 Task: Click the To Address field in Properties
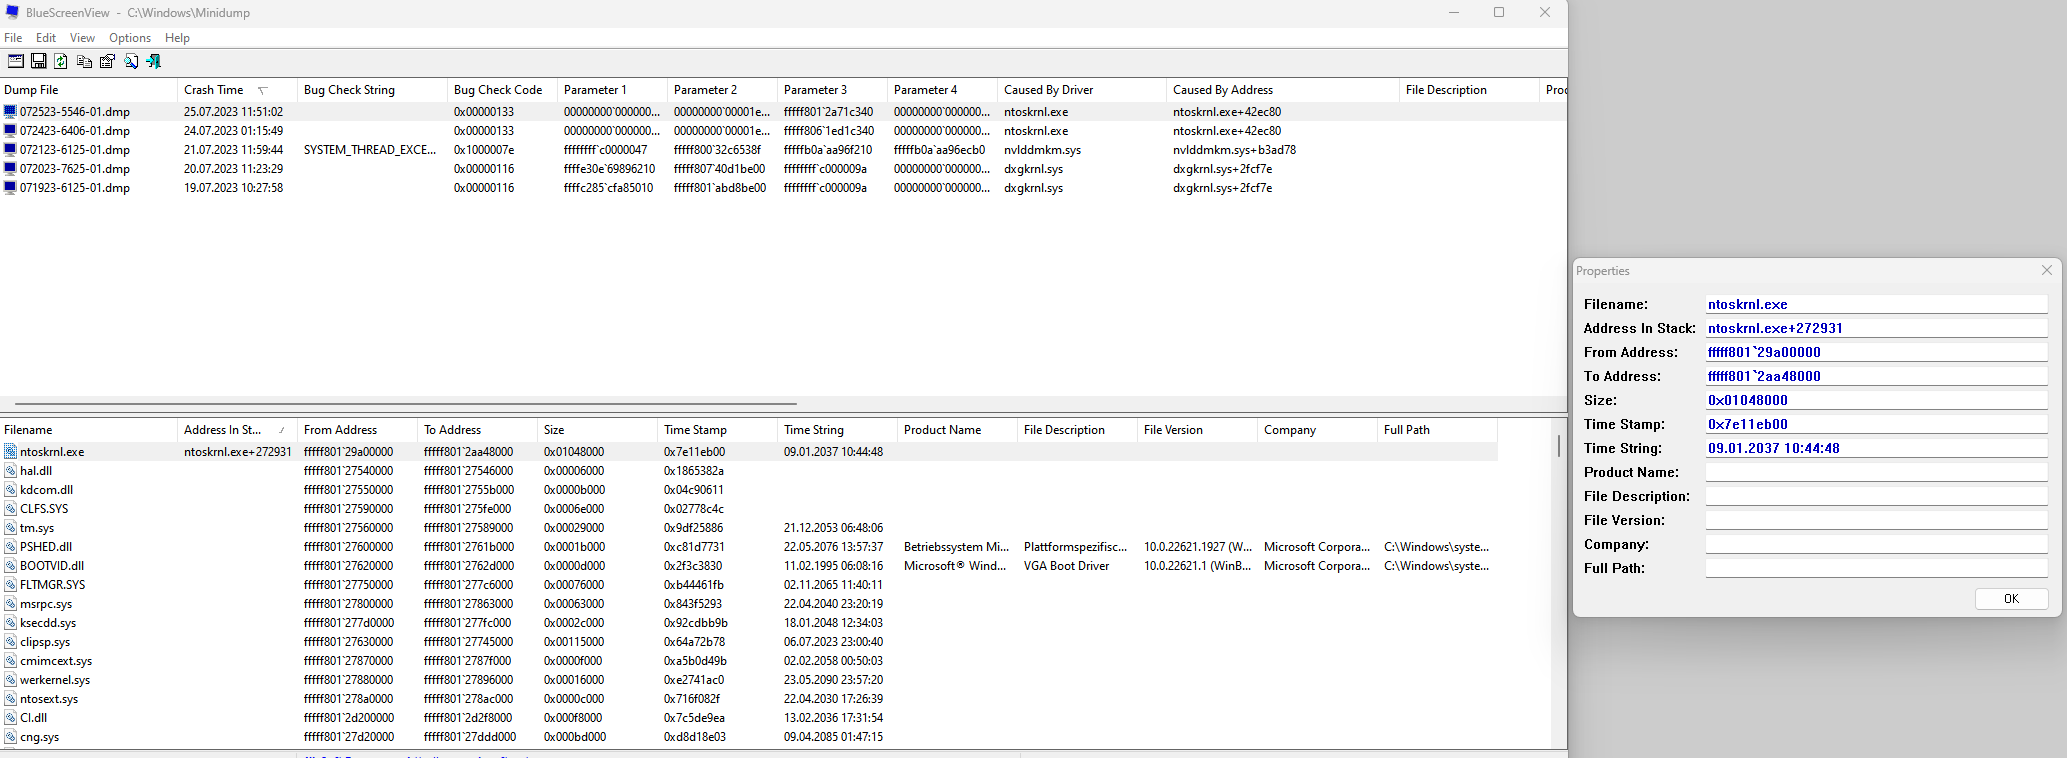[x=1876, y=376]
